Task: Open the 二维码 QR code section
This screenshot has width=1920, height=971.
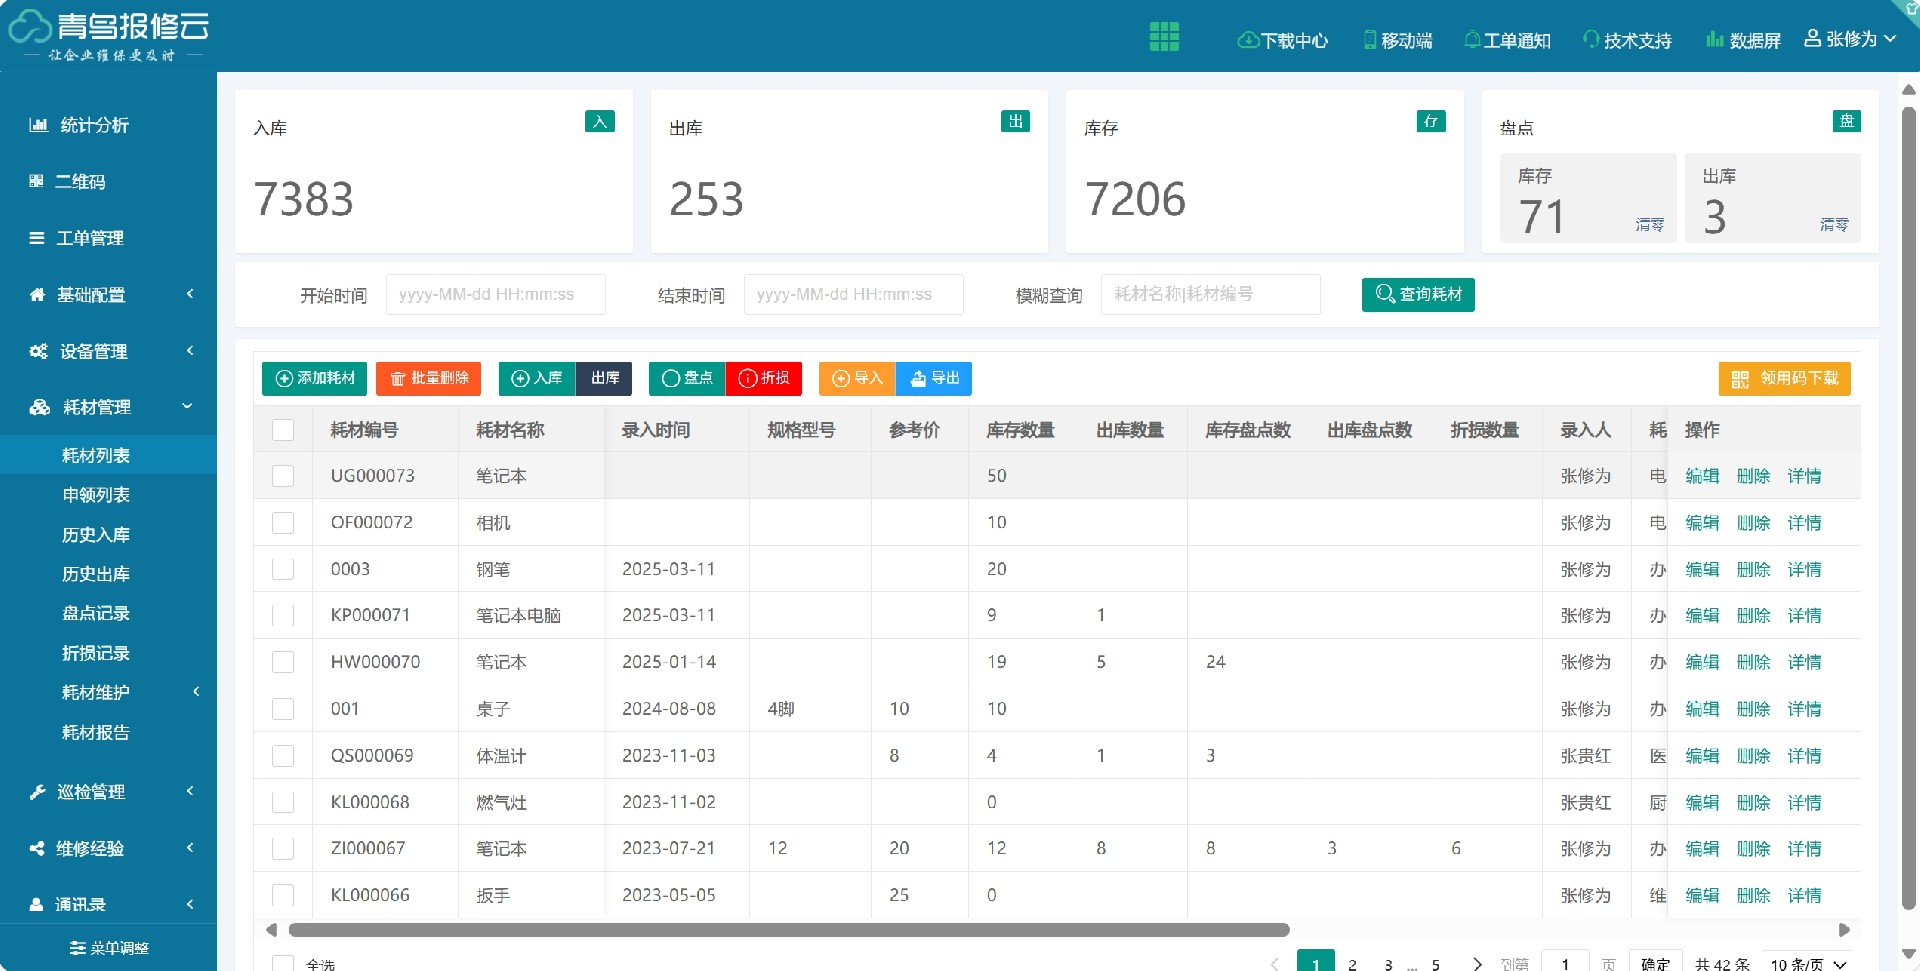Action: pos(85,181)
